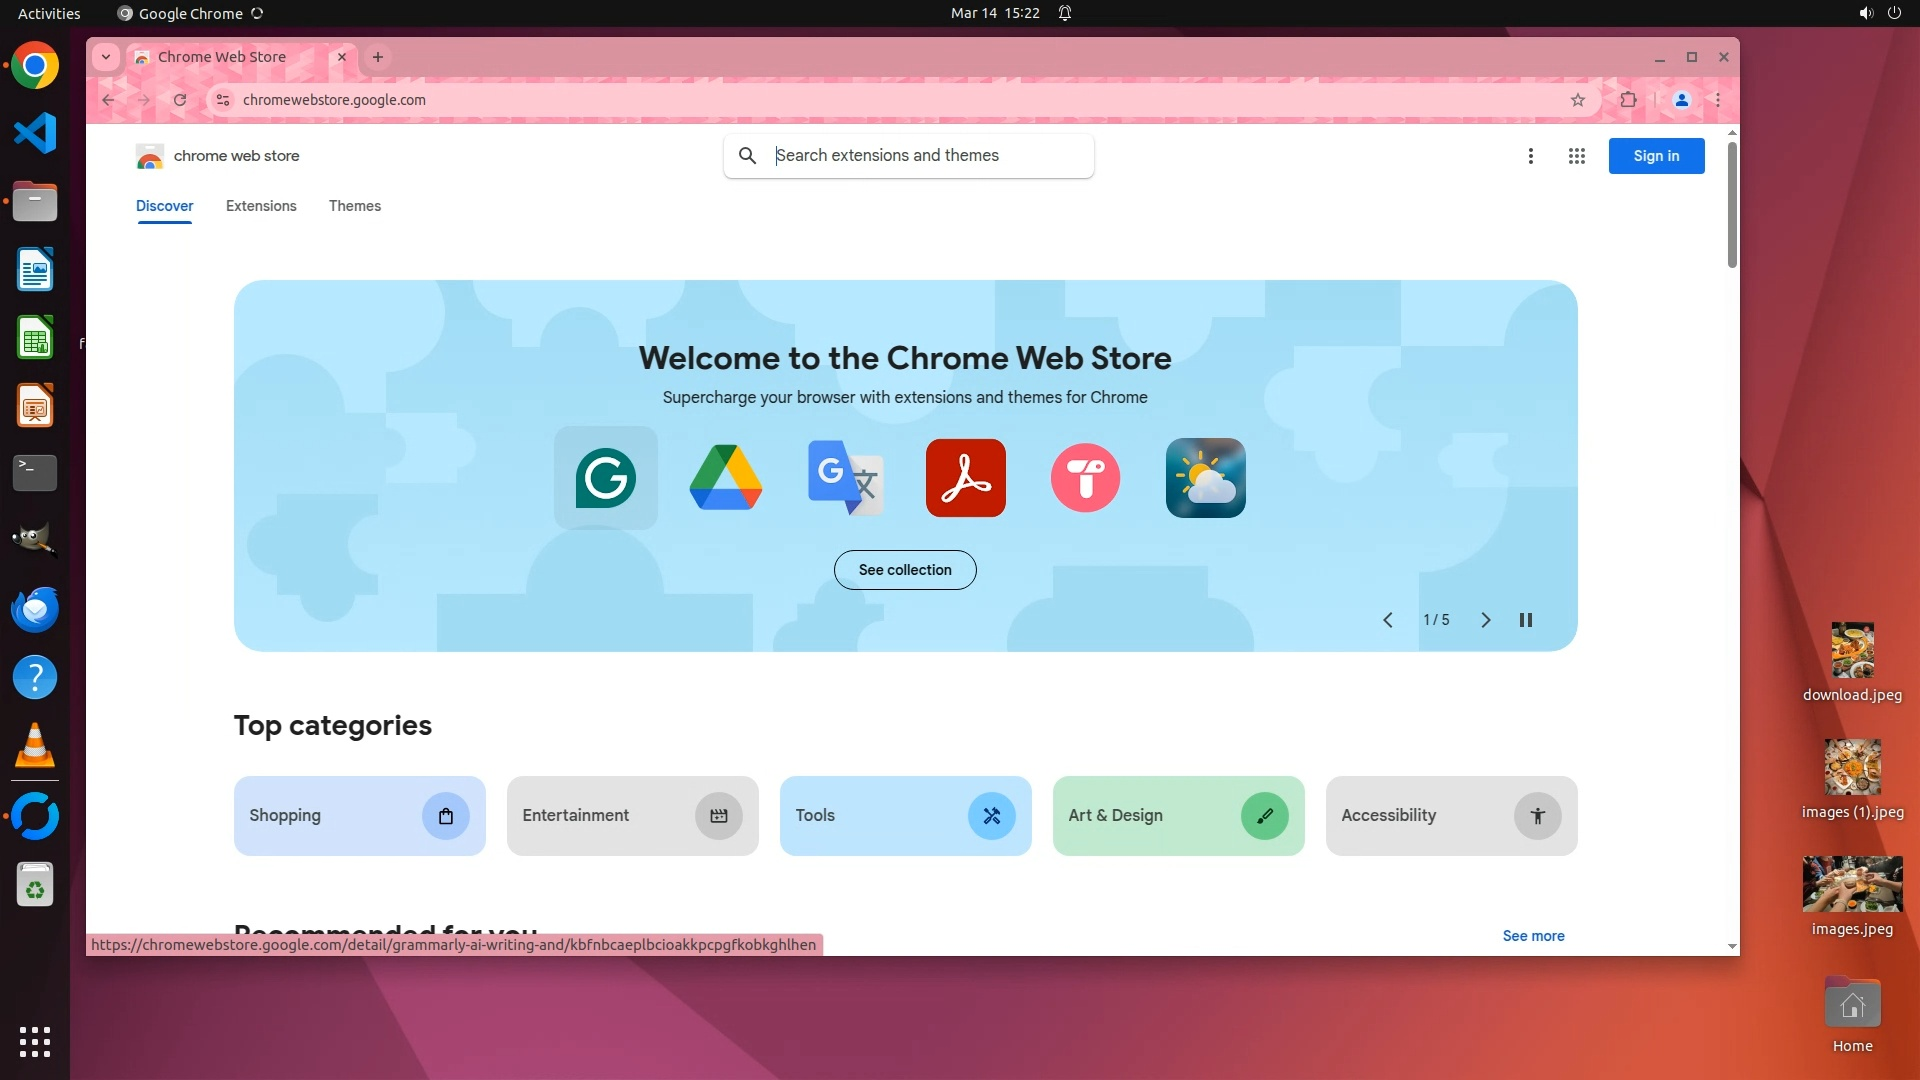Open the Grammarly extension icon

tap(606, 478)
